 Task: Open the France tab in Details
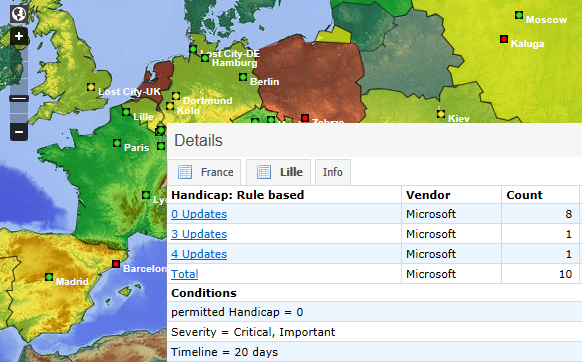click(204, 172)
